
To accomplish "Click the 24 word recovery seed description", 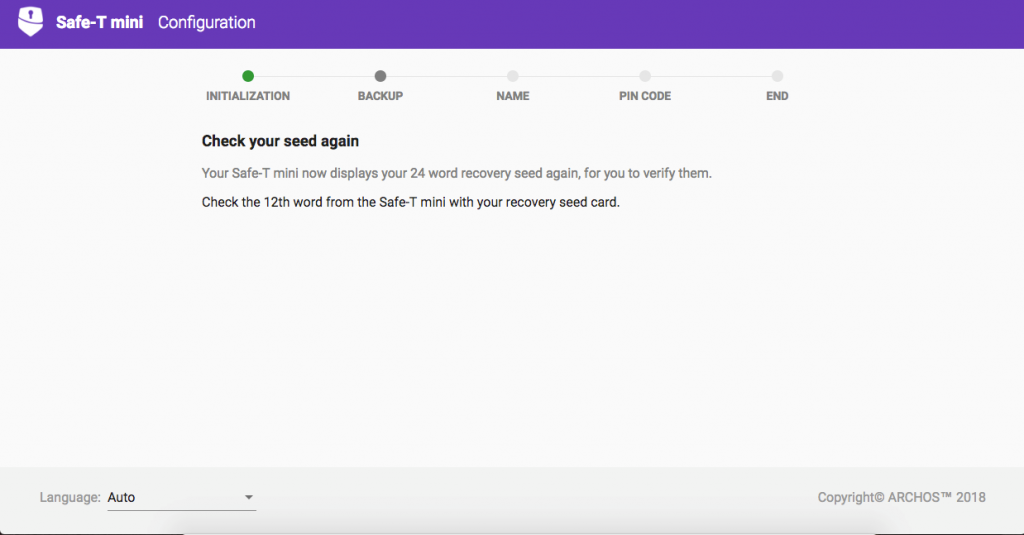I will click(x=456, y=173).
